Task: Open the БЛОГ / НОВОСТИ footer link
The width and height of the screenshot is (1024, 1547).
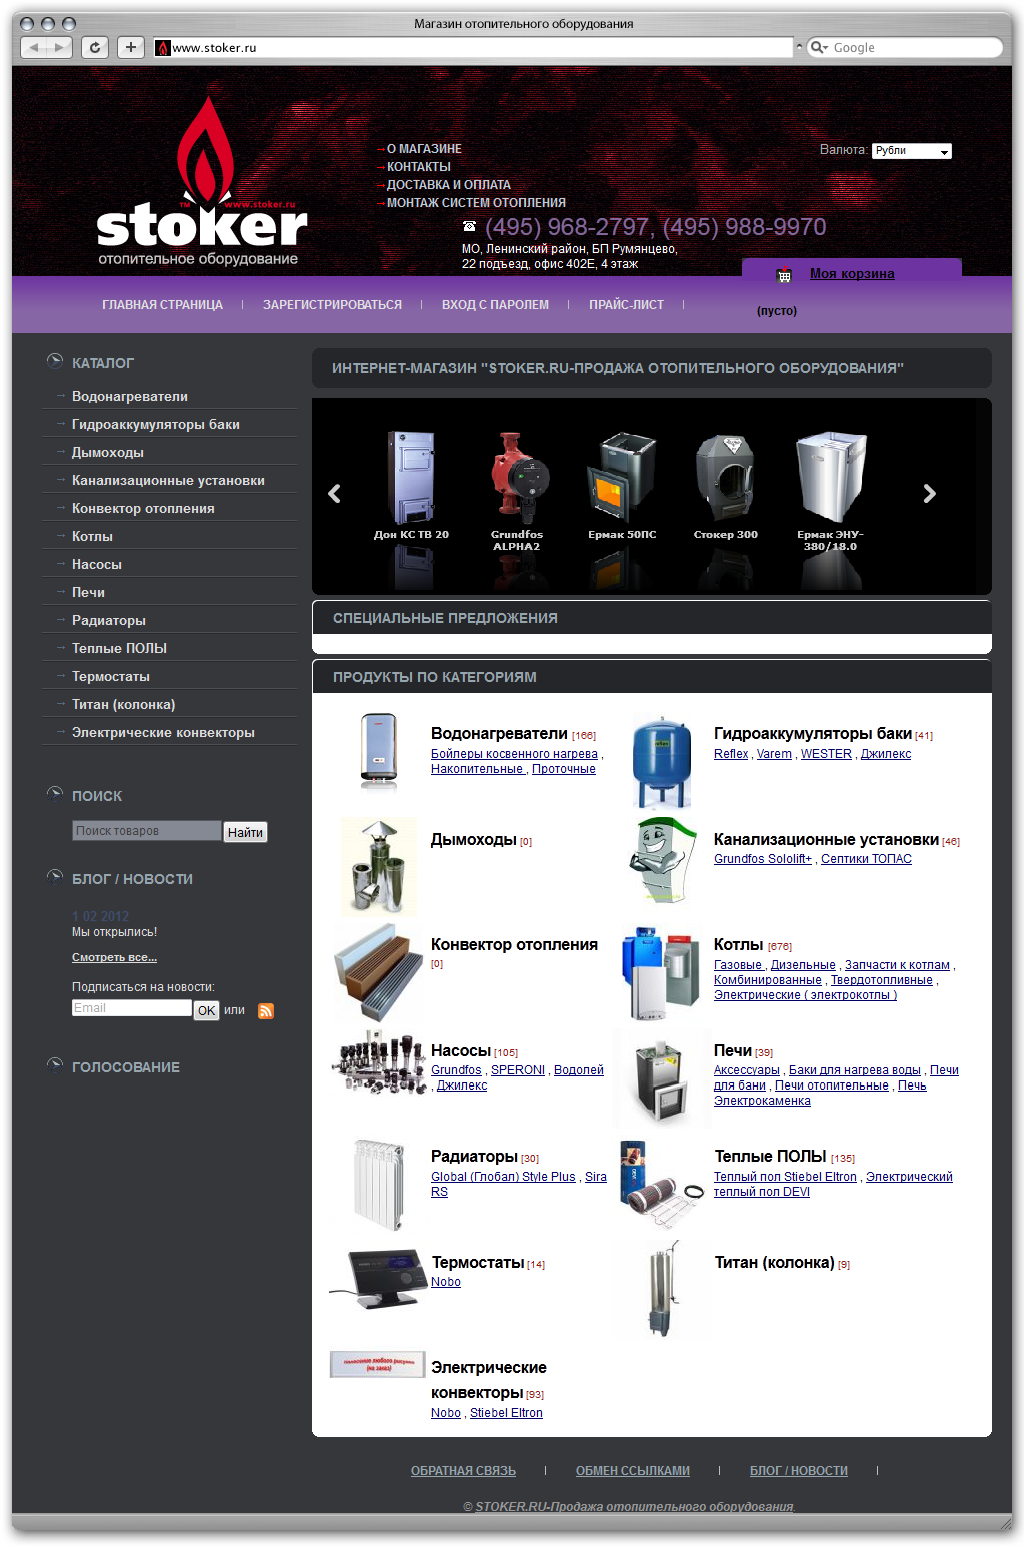Action: (x=799, y=1471)
